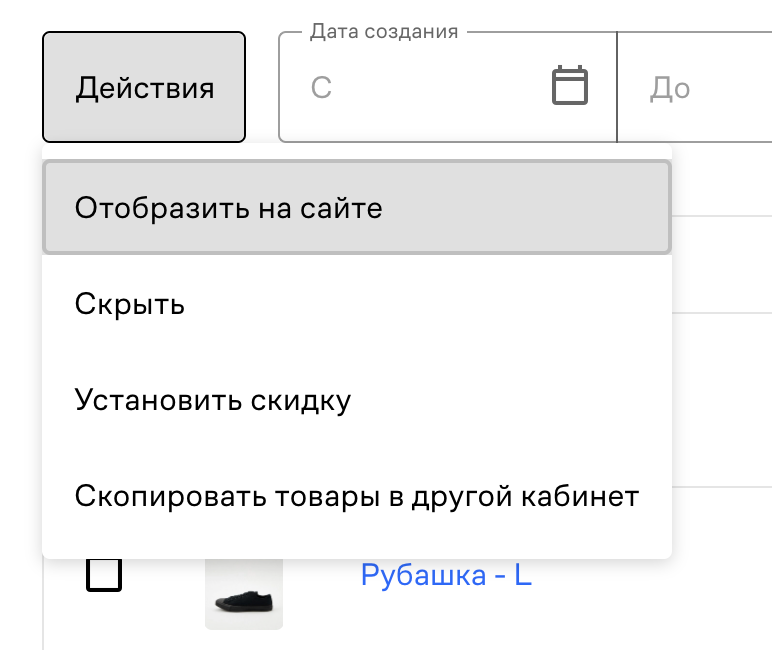Open product image next to Рубашка - L
The height and width of the screenshot is (650, 772).
click(x=244, y=596)
